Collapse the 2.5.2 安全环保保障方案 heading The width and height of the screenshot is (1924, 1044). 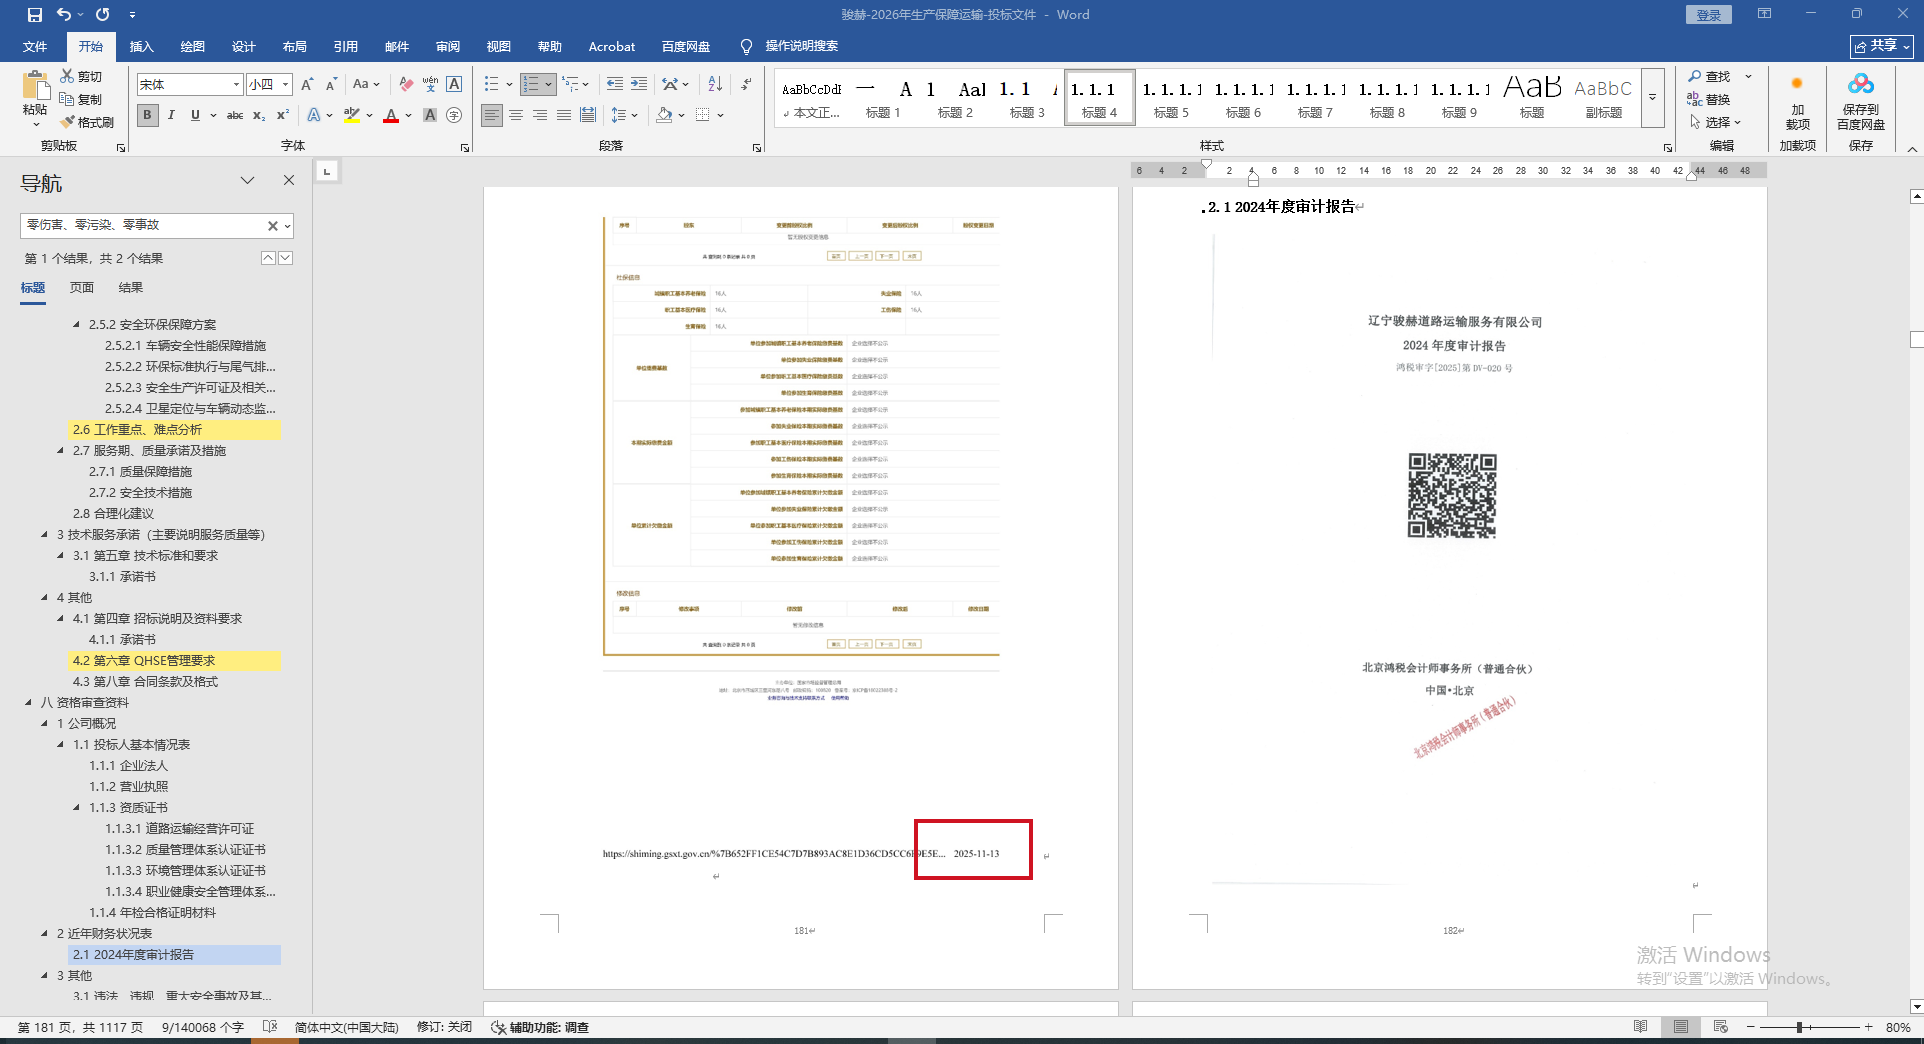pos(77,325)
